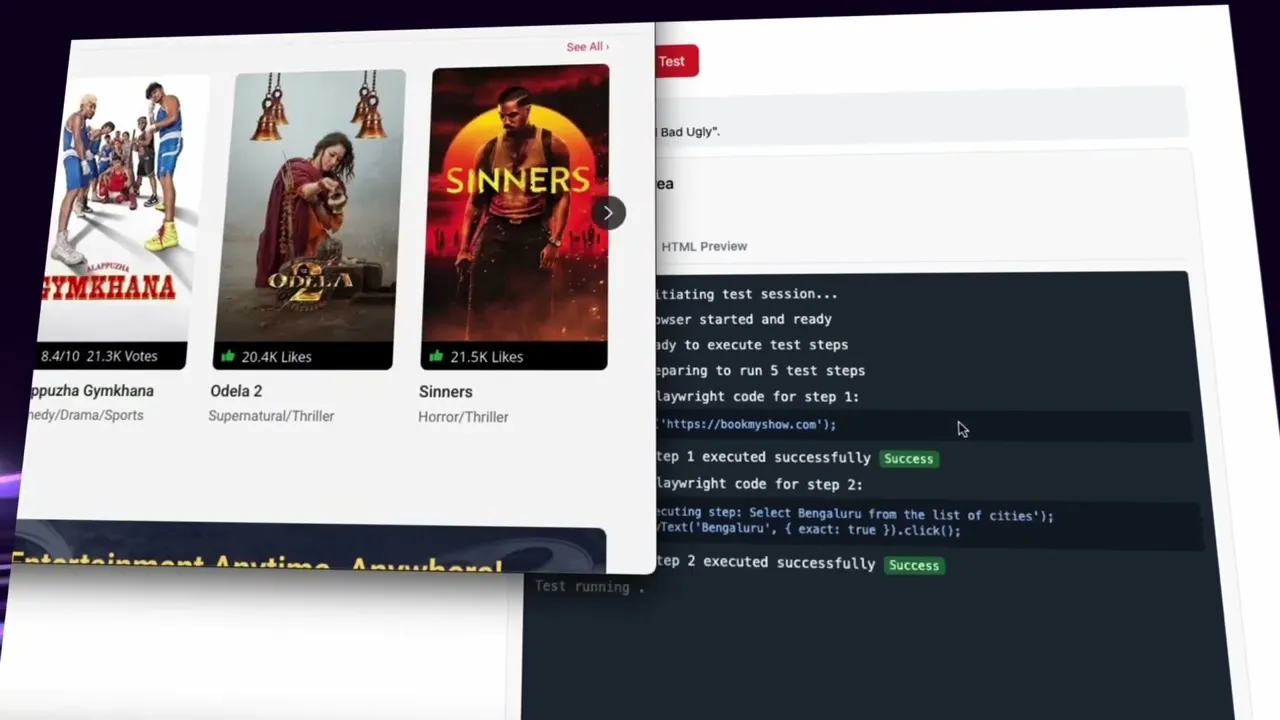The height and width of the screenshot is (720, 1280).
Task: Click the See All link
Action: pyautogui.click(x=587, y=47)
